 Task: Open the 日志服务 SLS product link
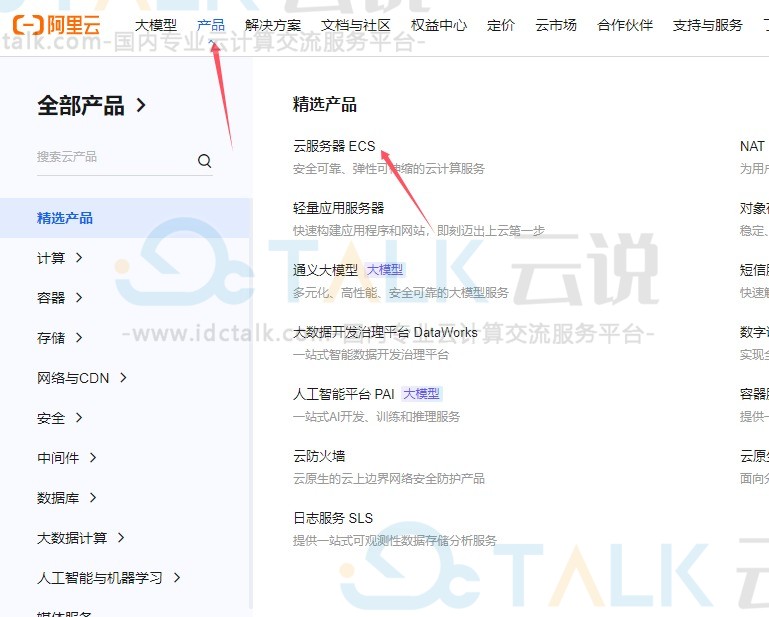pos(333,518)
